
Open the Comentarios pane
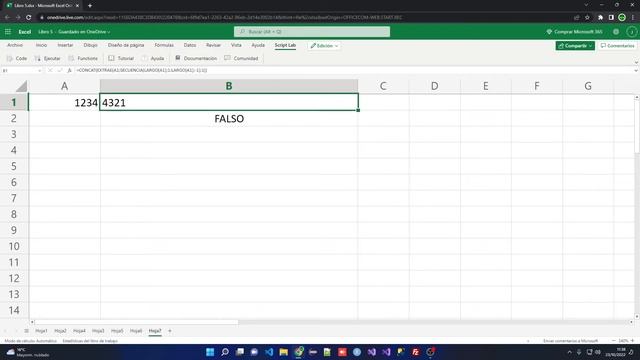618,46
